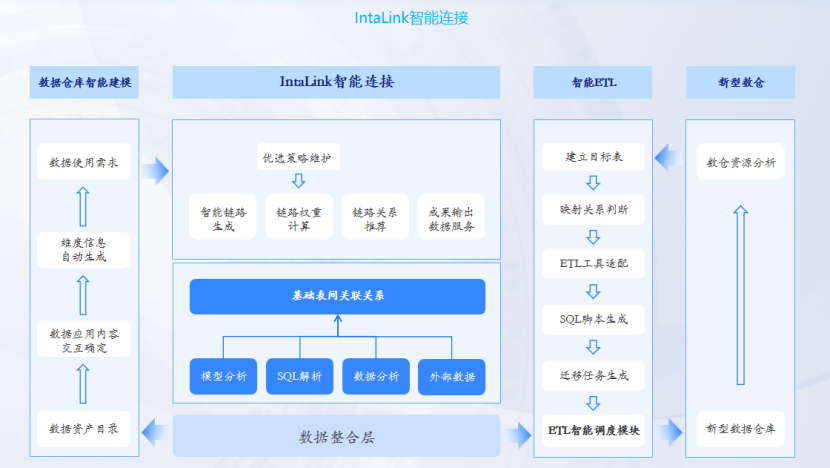
Task: Click the 外部数据 blue box
Action: point(452,377)
